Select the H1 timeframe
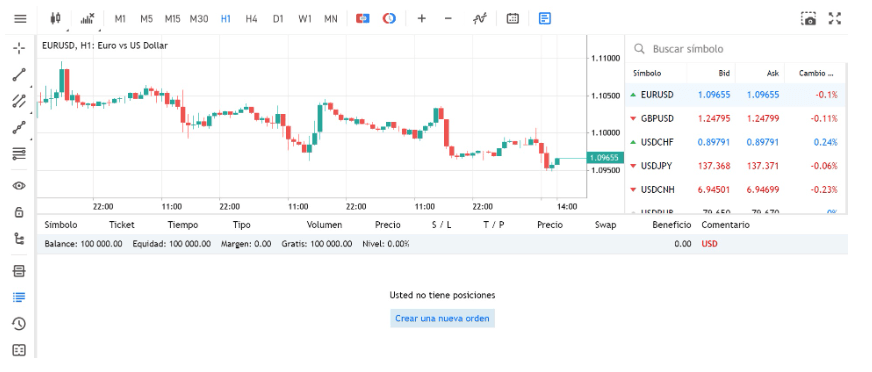The image size is (872, 372). (x=225, y=19)
